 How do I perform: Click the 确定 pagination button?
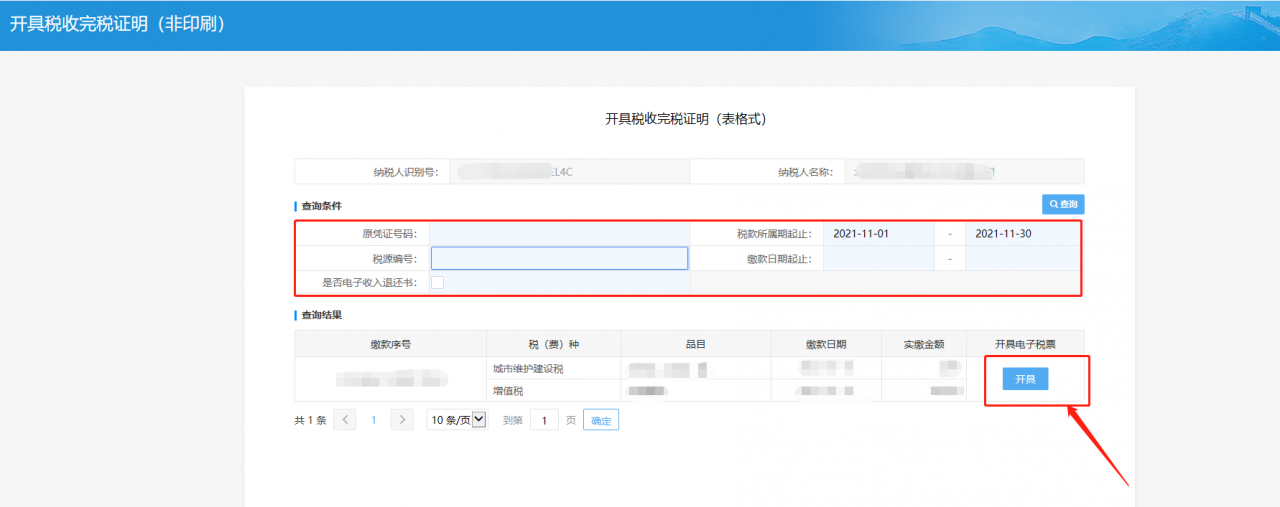[601, 420]
